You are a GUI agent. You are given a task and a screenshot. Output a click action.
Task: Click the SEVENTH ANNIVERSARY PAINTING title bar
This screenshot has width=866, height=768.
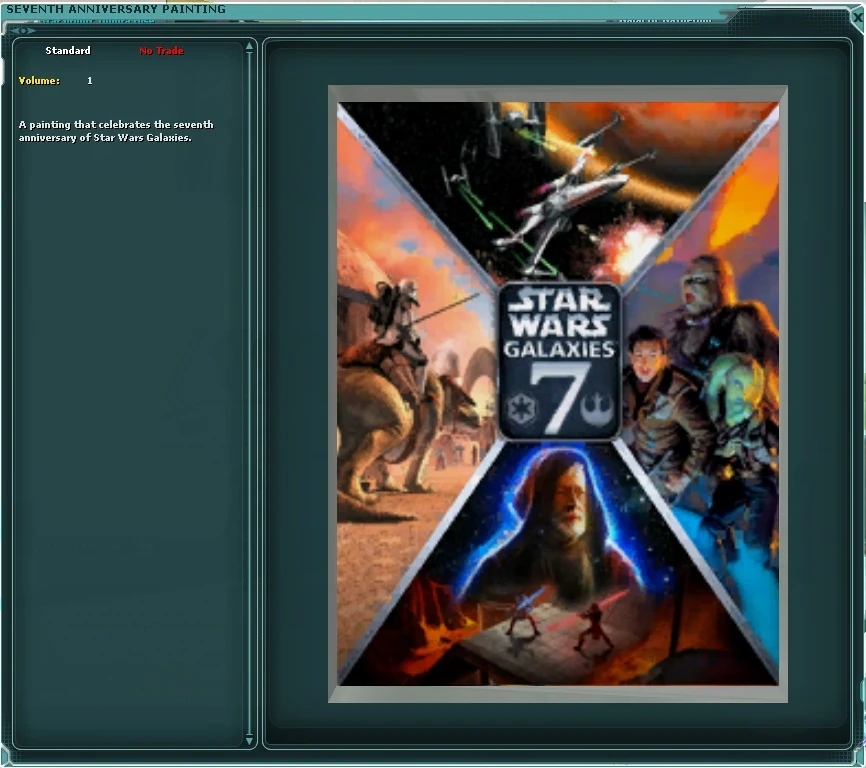(x=120, y=8)
